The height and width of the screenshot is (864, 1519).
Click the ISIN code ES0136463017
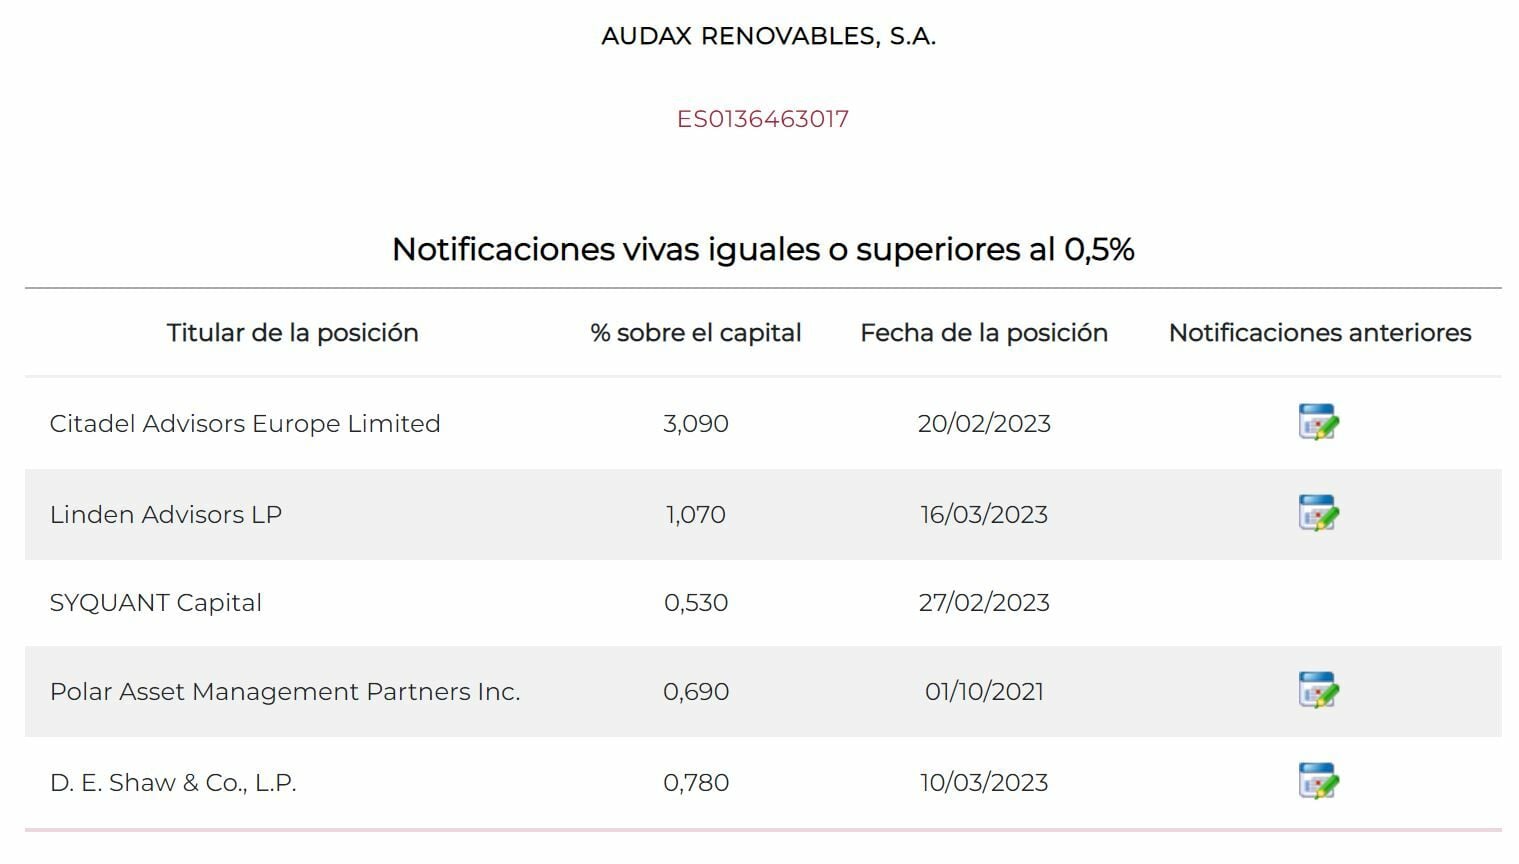[762, 119]
